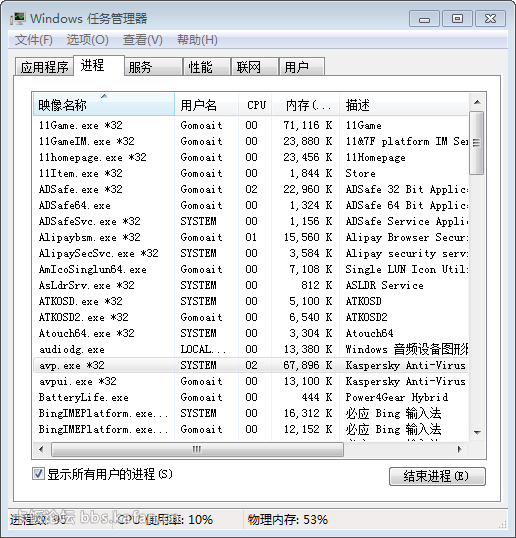The height and width of the screenshot is (538, 516).
Task: Sort by 用户名 column header
Action: 207,104
